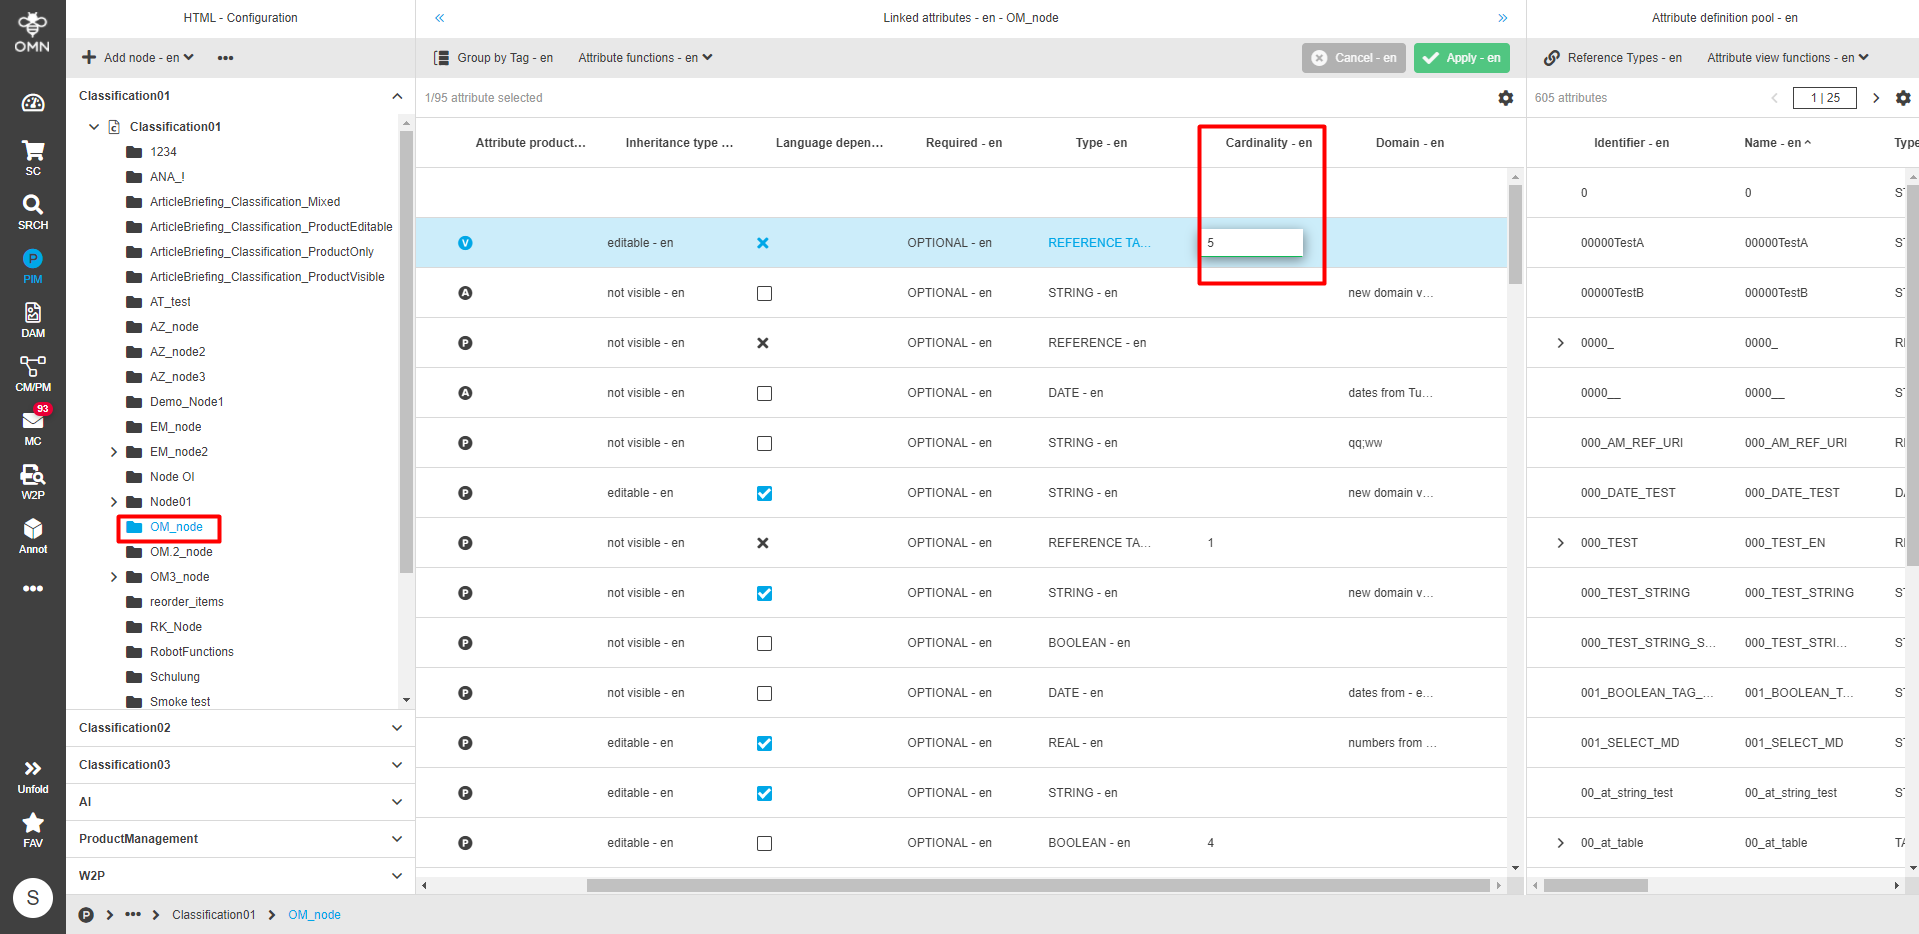Click OM_node in the breadcrumb

tap(314, 914)
